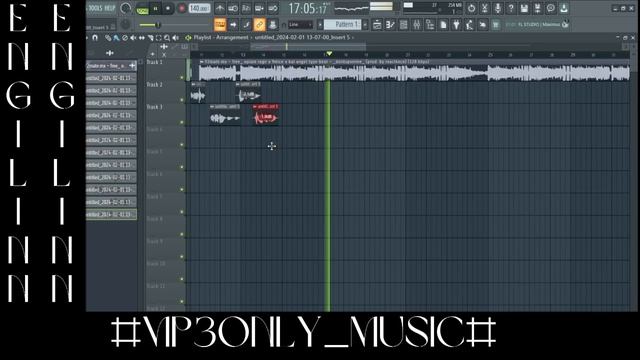Open the chat bubble icon
The image size is (640, 360).
coord(551,8)
